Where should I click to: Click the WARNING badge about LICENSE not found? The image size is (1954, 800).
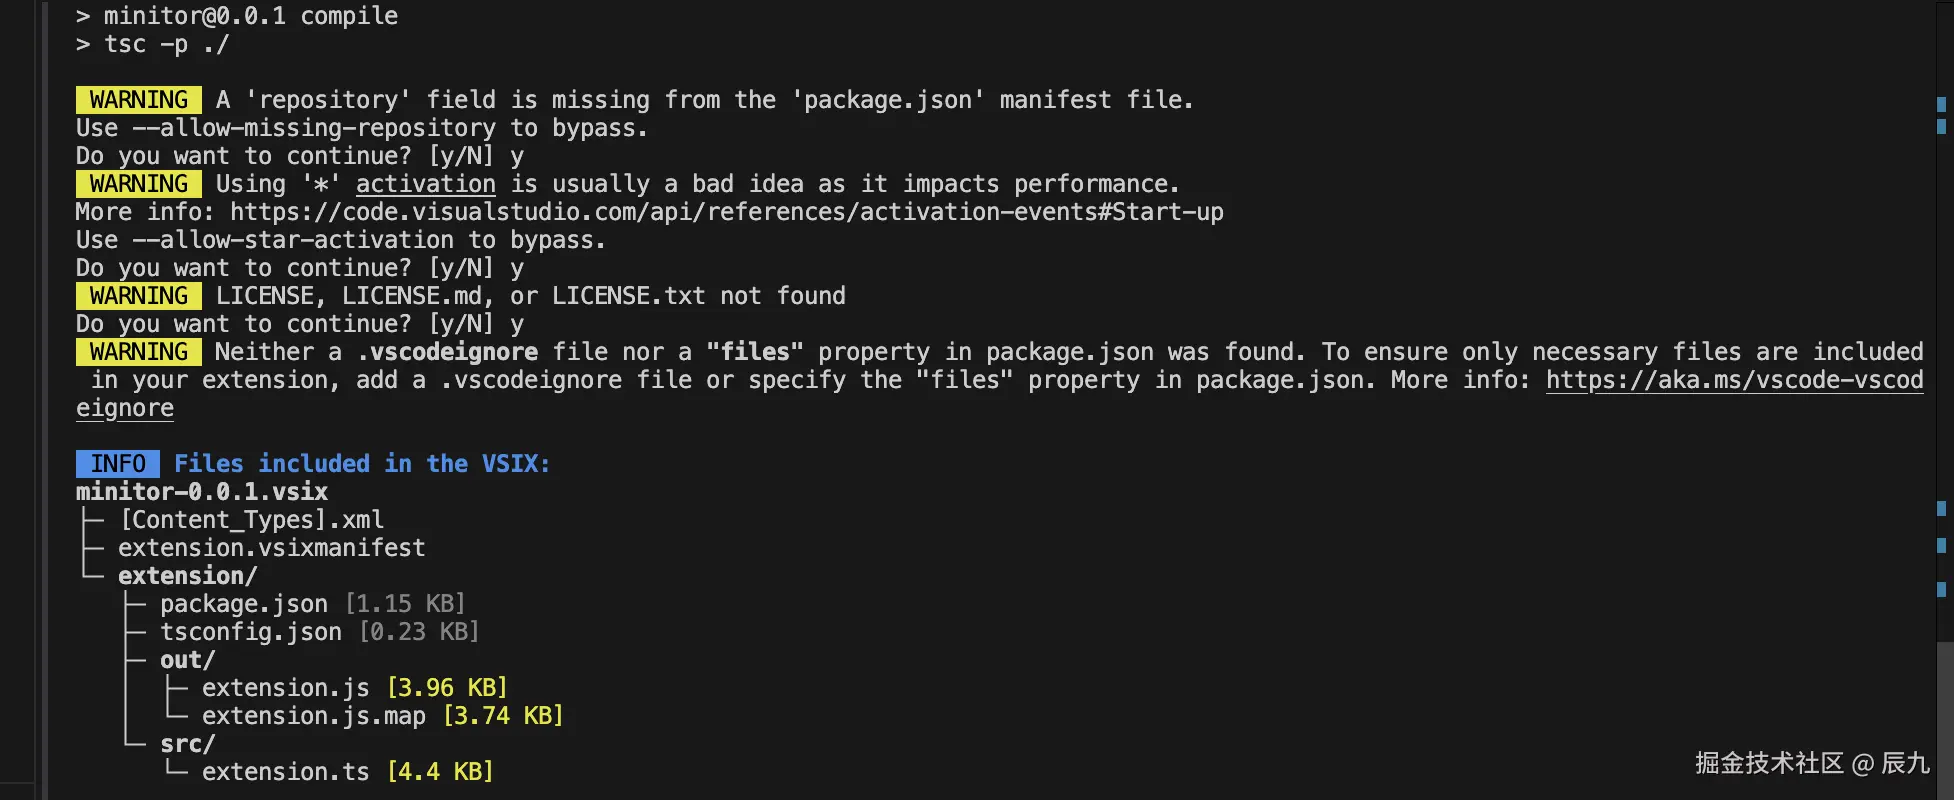coord(138,296)
